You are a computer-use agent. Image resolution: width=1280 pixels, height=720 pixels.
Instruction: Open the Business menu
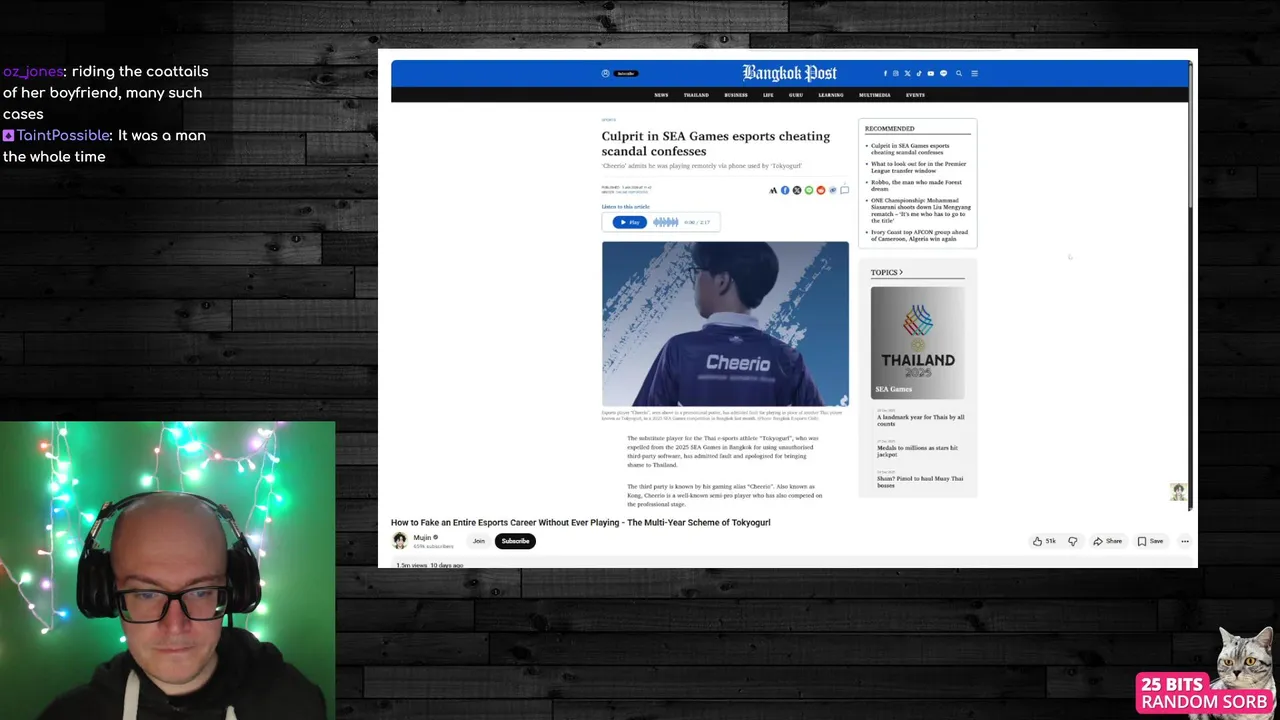736,95
